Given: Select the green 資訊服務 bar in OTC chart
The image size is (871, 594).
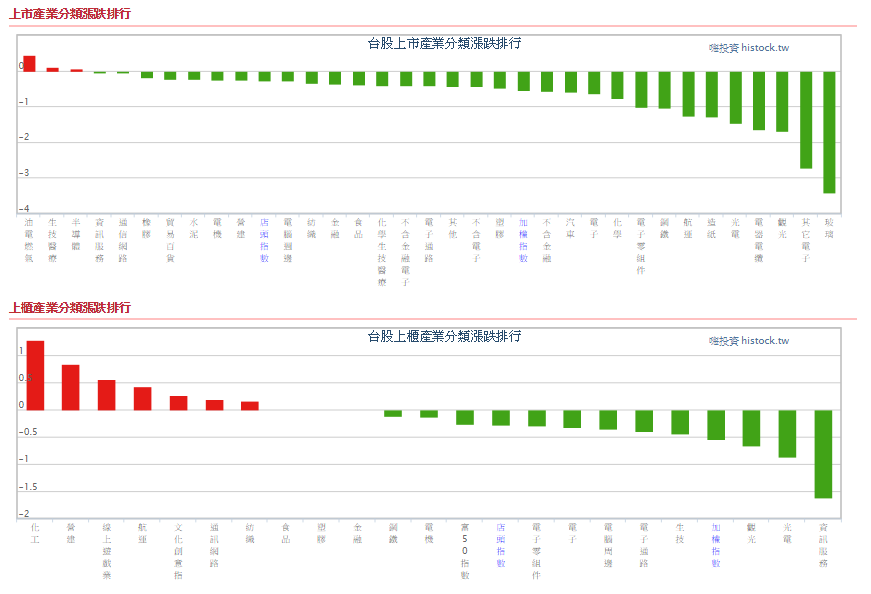Looking at the screenshot, I should click(823, 454).
